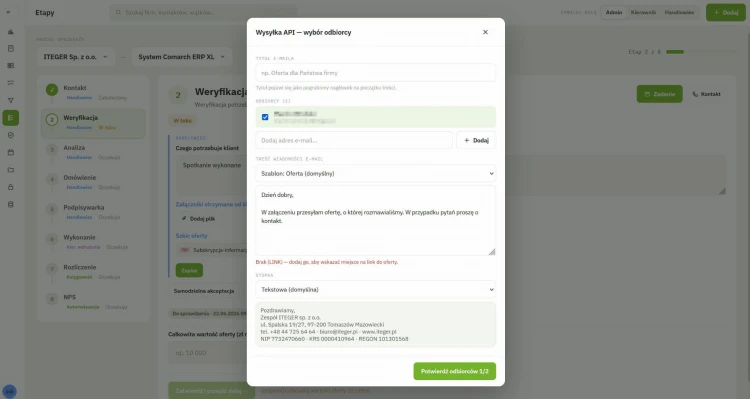Viewport: 750px width, 399px height.
Task: Select the Analiza stage
Action: click(x=93, y=152)
